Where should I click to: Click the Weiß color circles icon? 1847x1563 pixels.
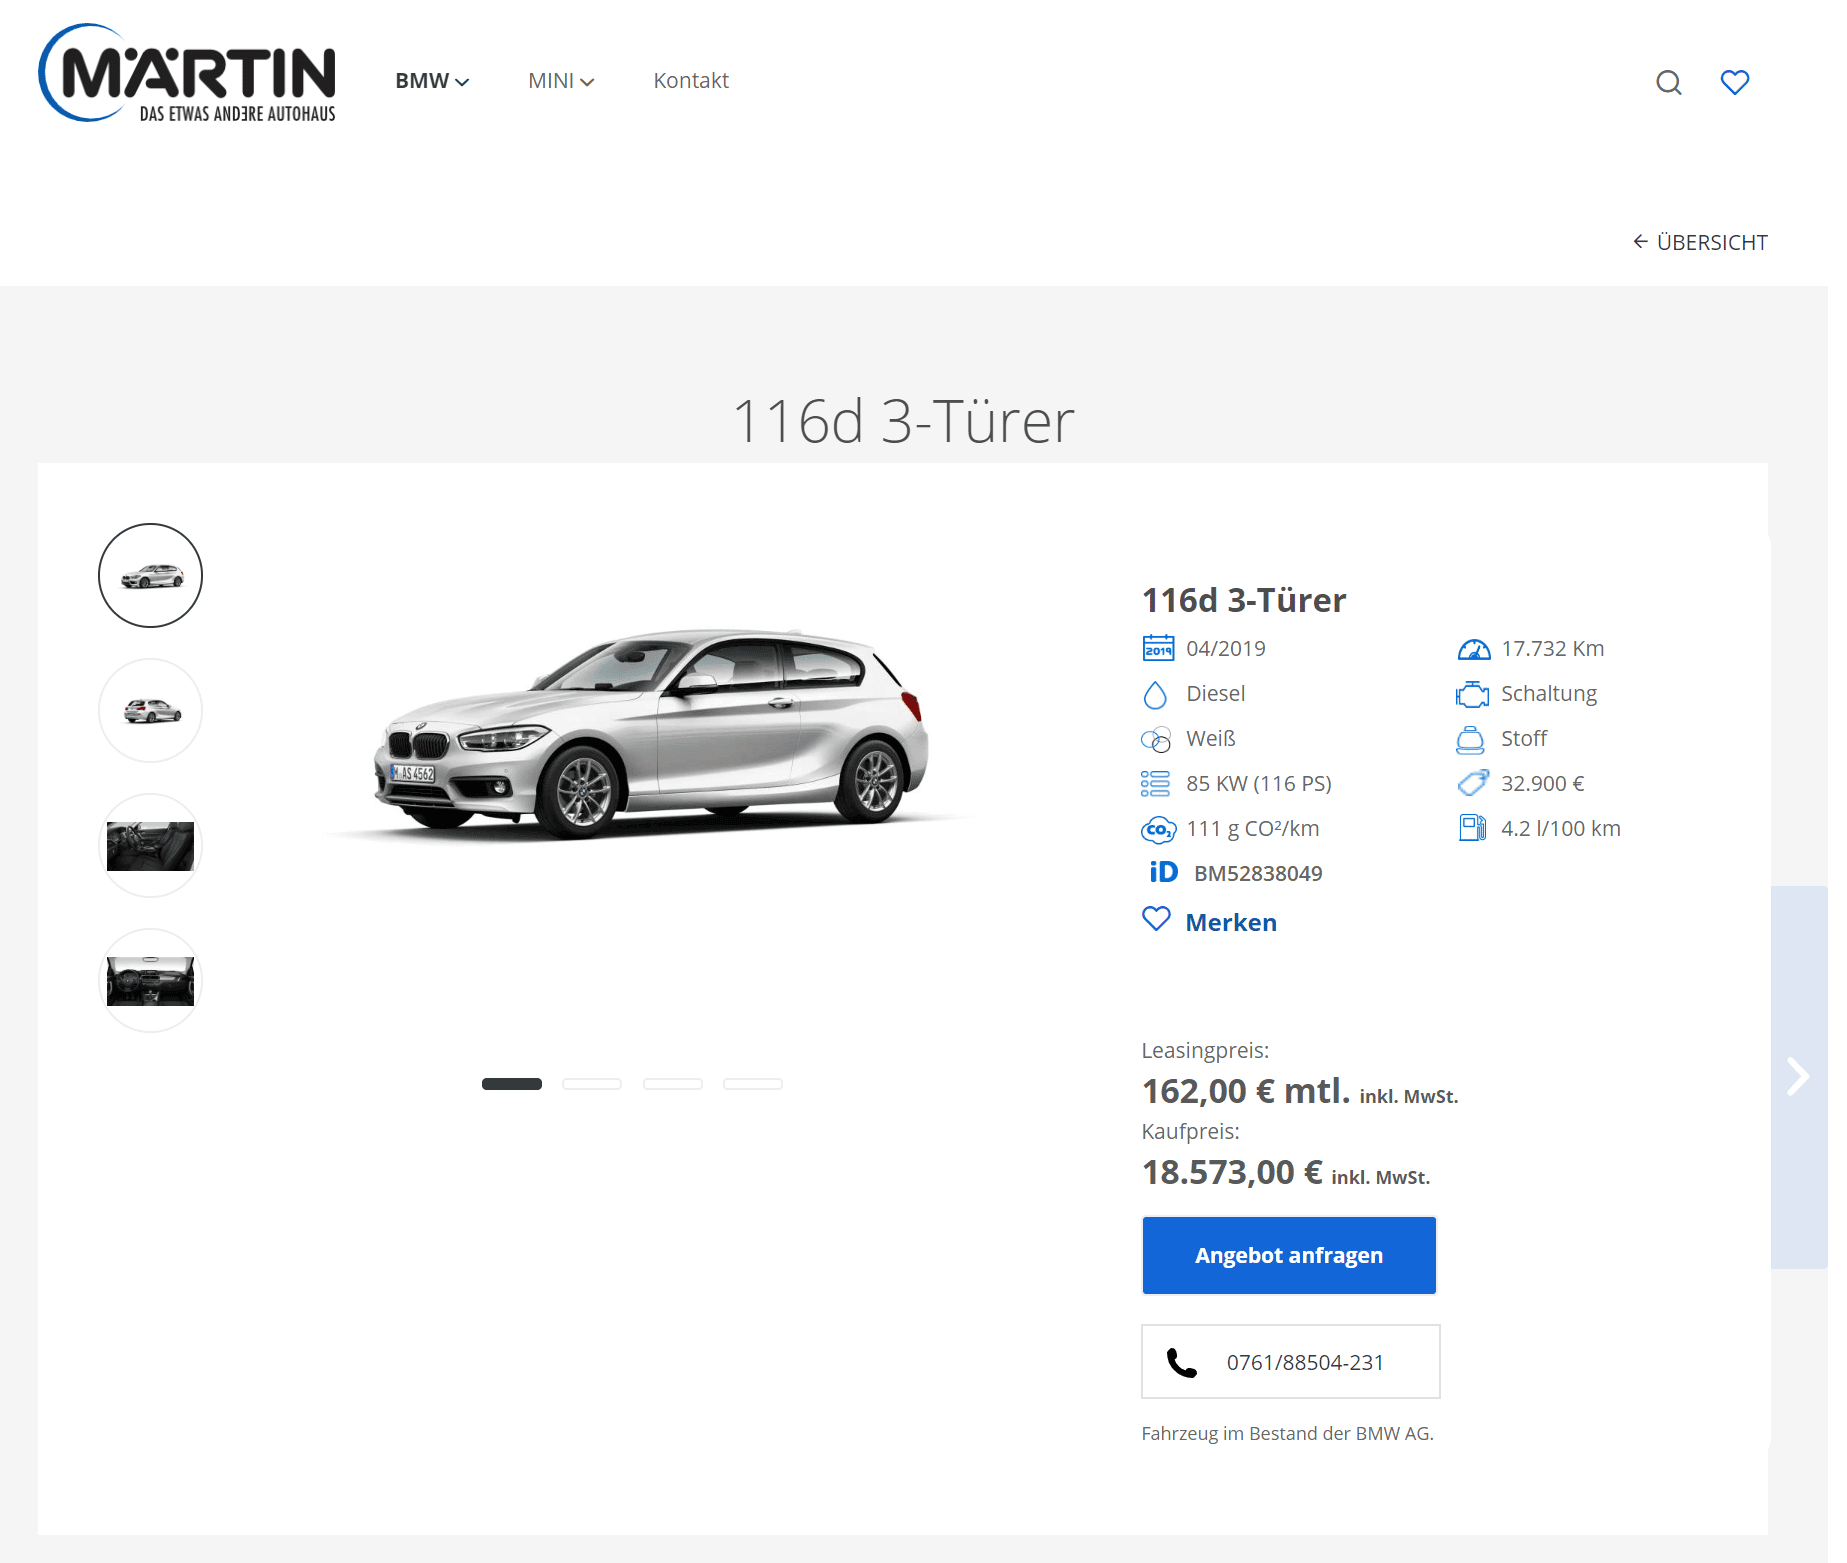(1156, 739)
